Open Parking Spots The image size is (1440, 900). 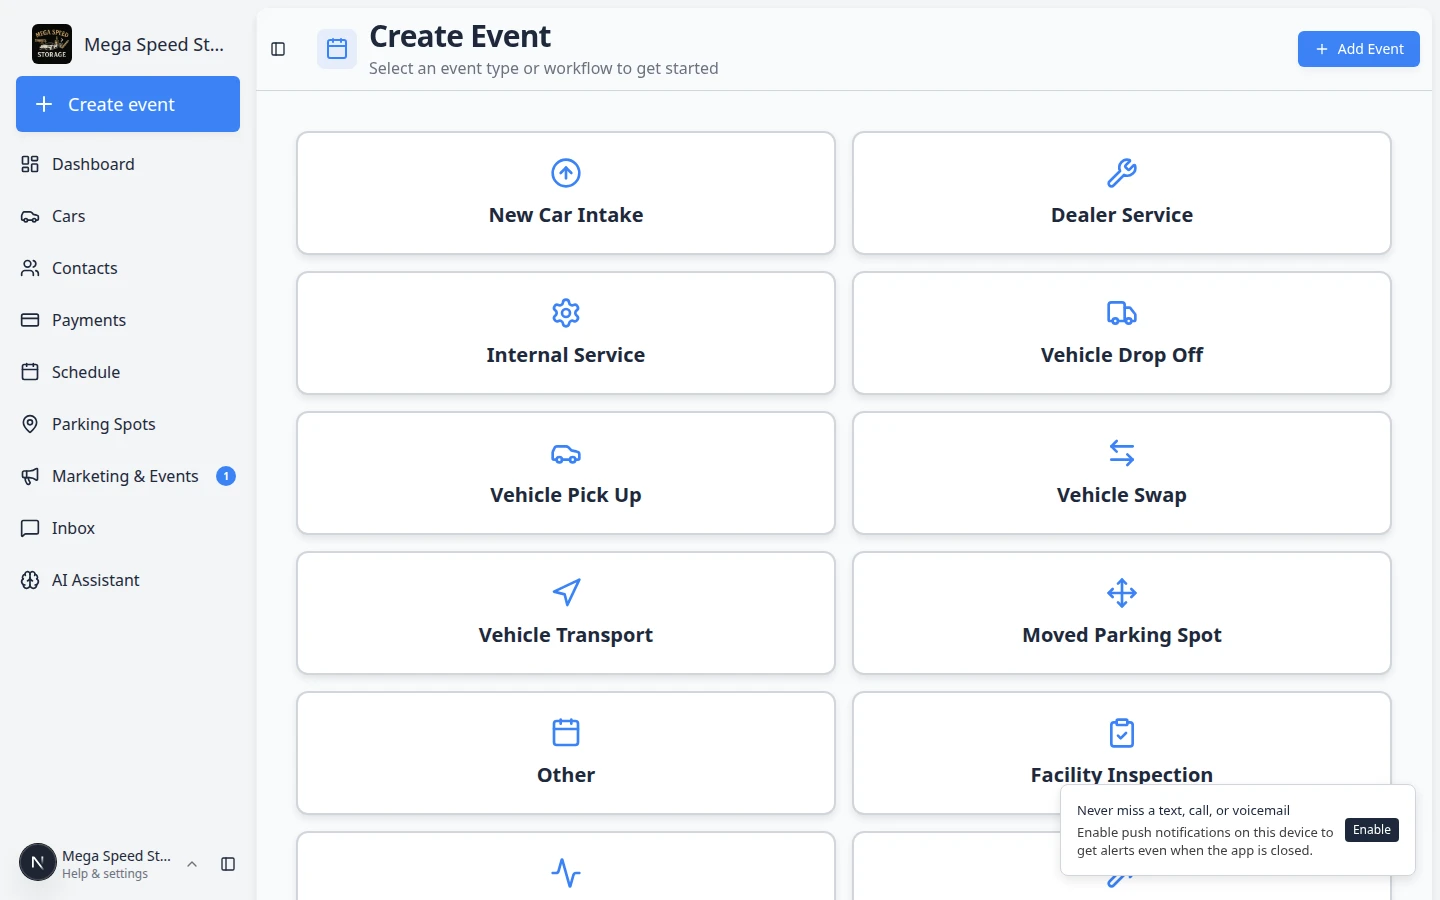[128, 424]
